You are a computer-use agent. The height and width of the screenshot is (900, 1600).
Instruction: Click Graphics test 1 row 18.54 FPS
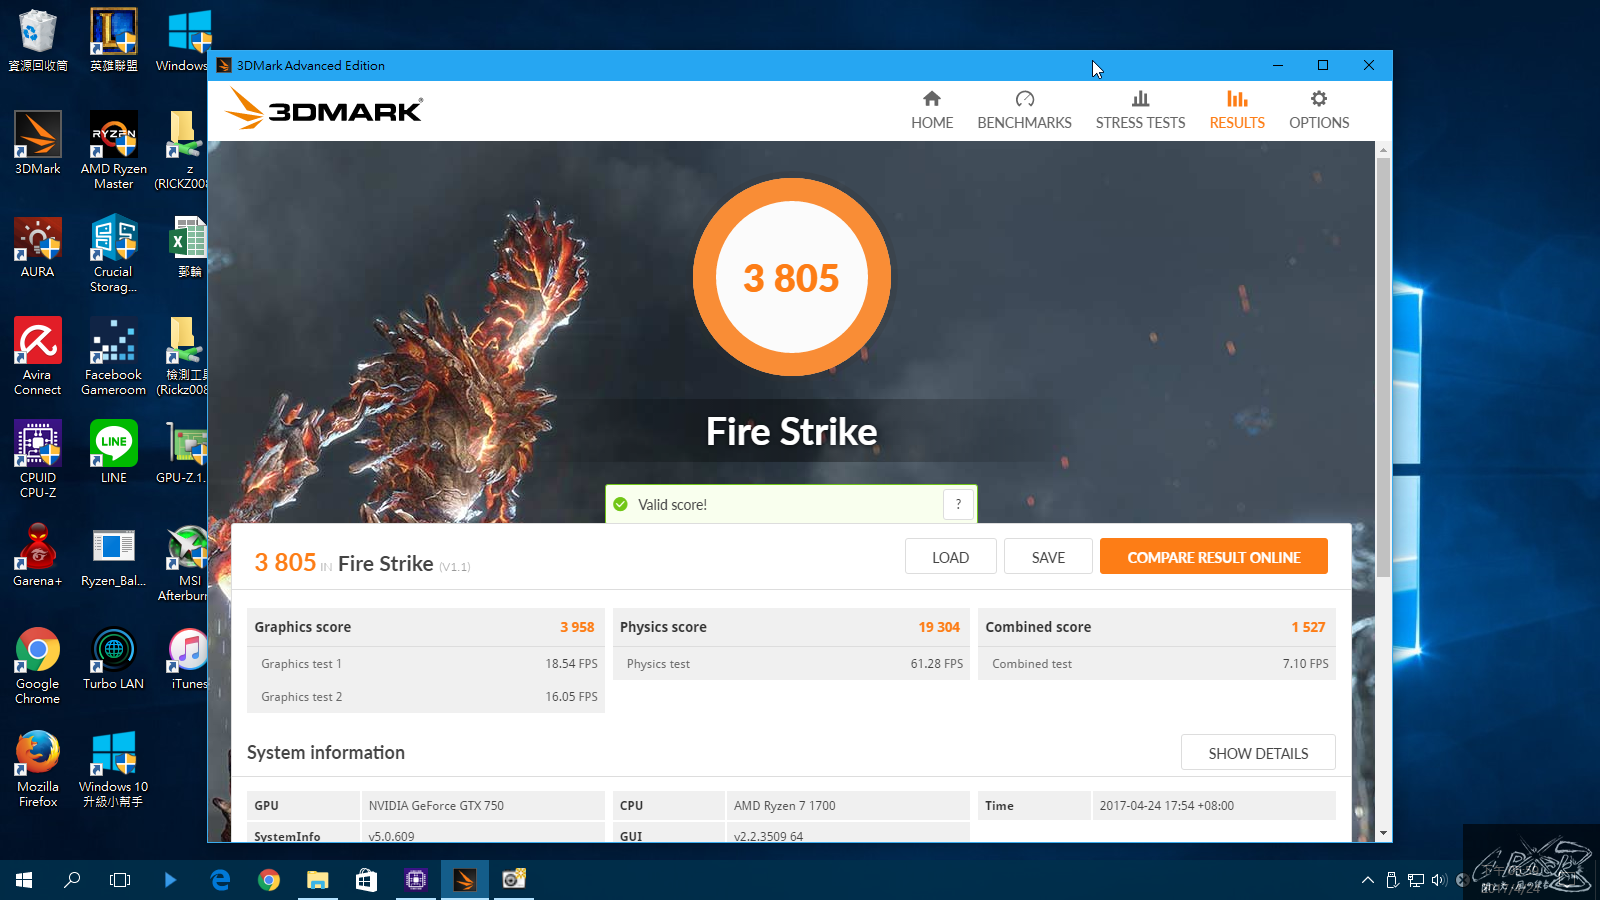[x=426, y=664]
